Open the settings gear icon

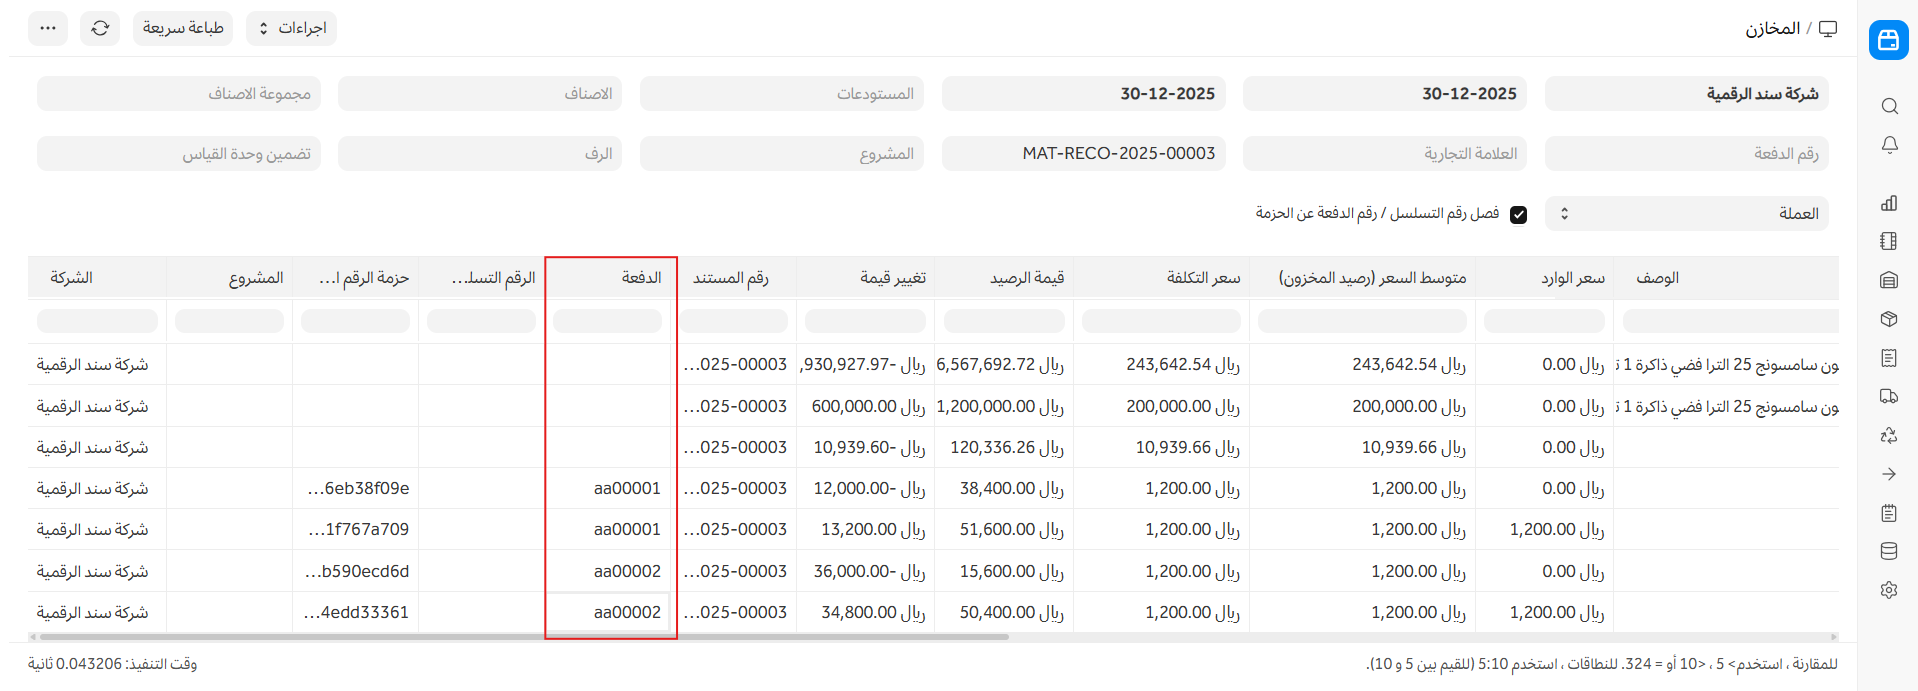pos(1888,590)
